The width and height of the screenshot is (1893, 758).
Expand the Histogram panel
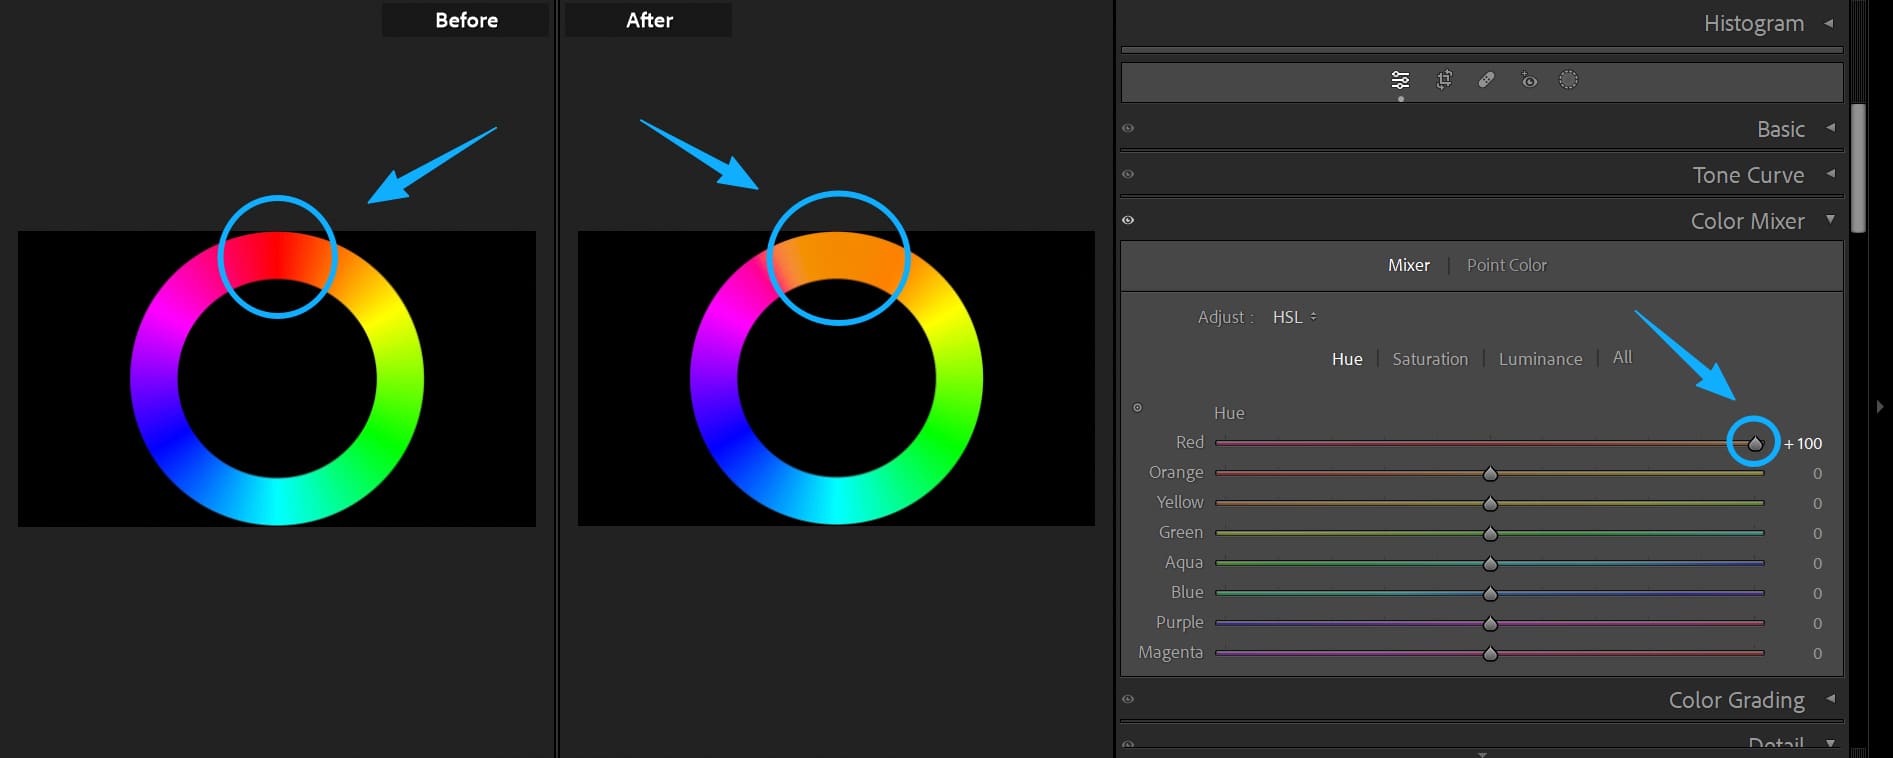pos(1829,22)
